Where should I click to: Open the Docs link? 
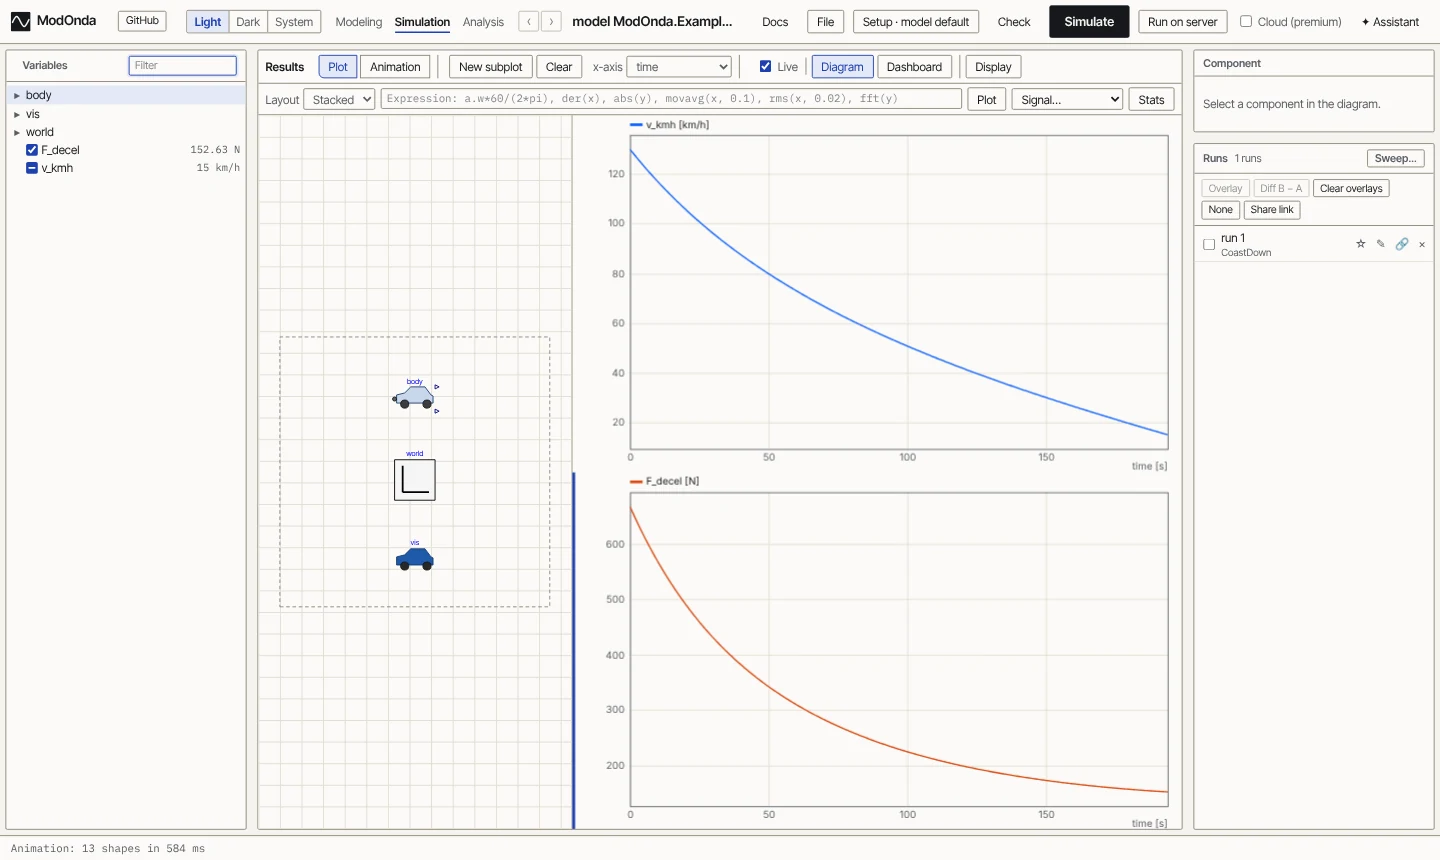coord(775,22)
